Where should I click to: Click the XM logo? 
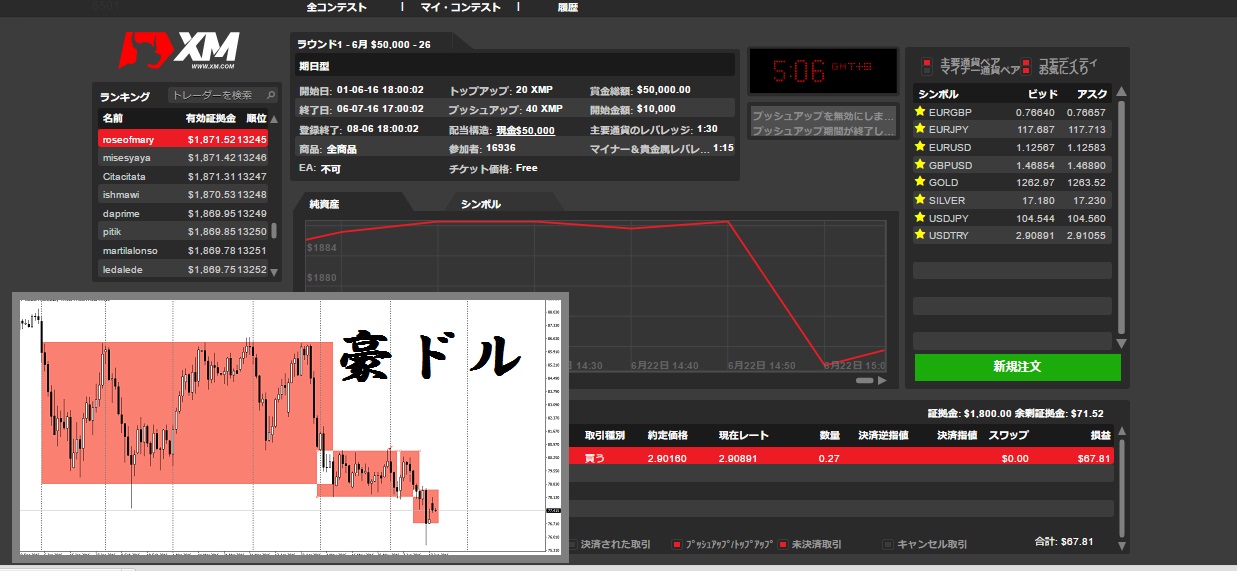pyautogui.click(x=178, y=49)
